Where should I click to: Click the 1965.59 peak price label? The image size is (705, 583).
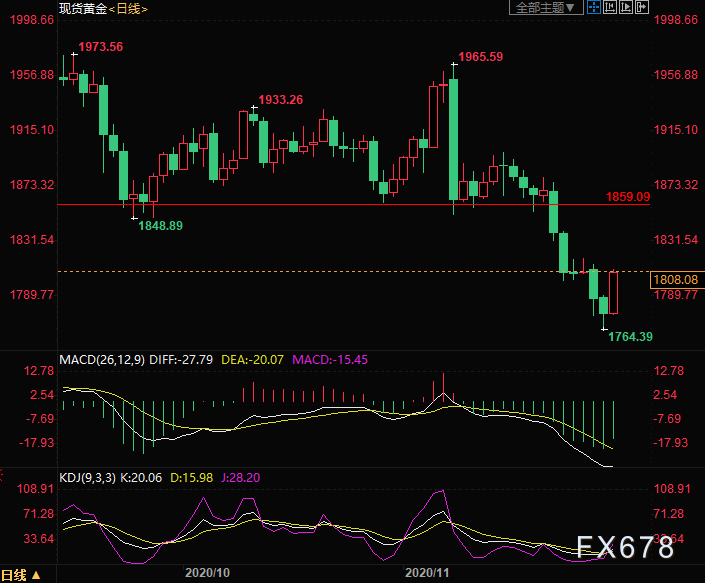[482, 56]
